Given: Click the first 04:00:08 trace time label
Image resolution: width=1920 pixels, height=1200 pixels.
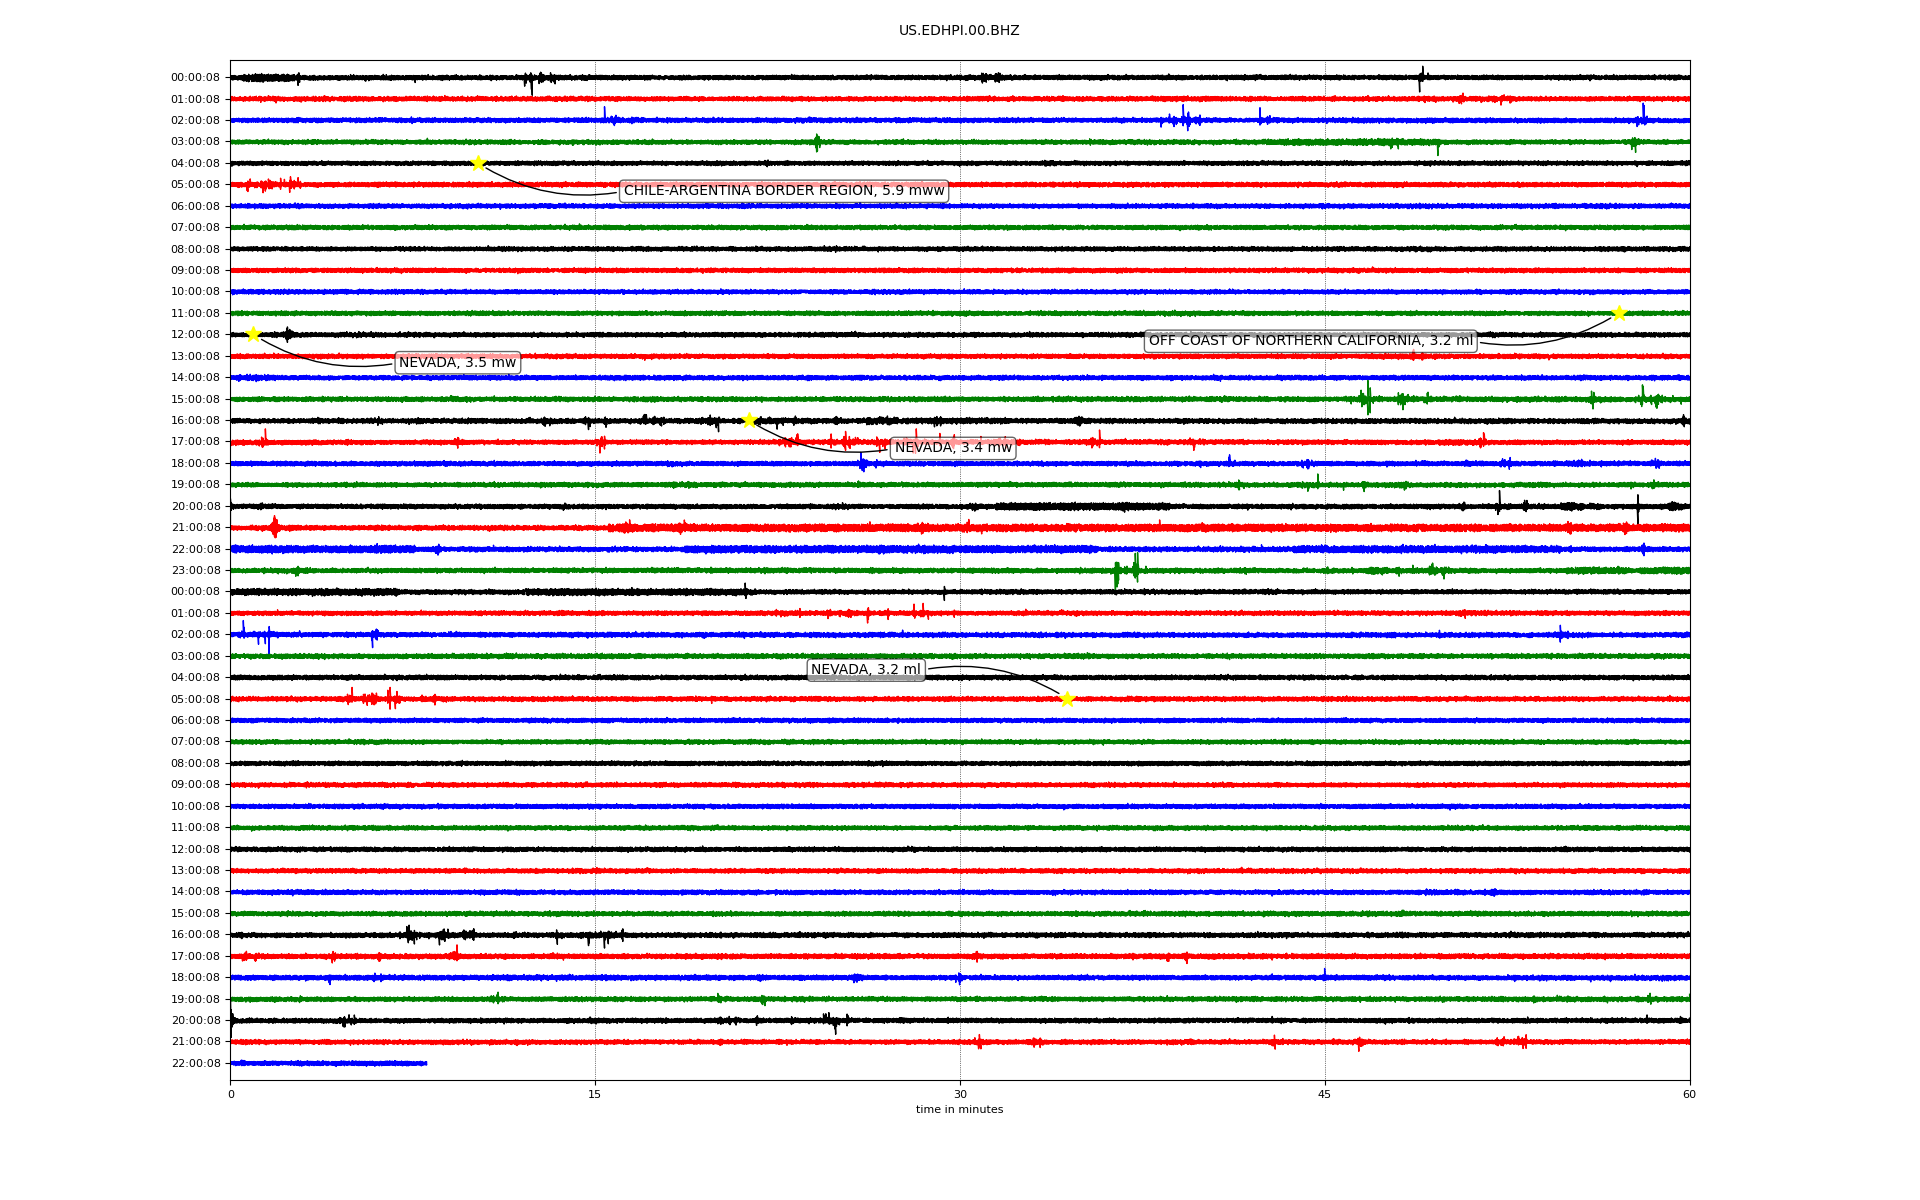Looking at the screenshot, I should pyautogui.click(x=195, y=163).
